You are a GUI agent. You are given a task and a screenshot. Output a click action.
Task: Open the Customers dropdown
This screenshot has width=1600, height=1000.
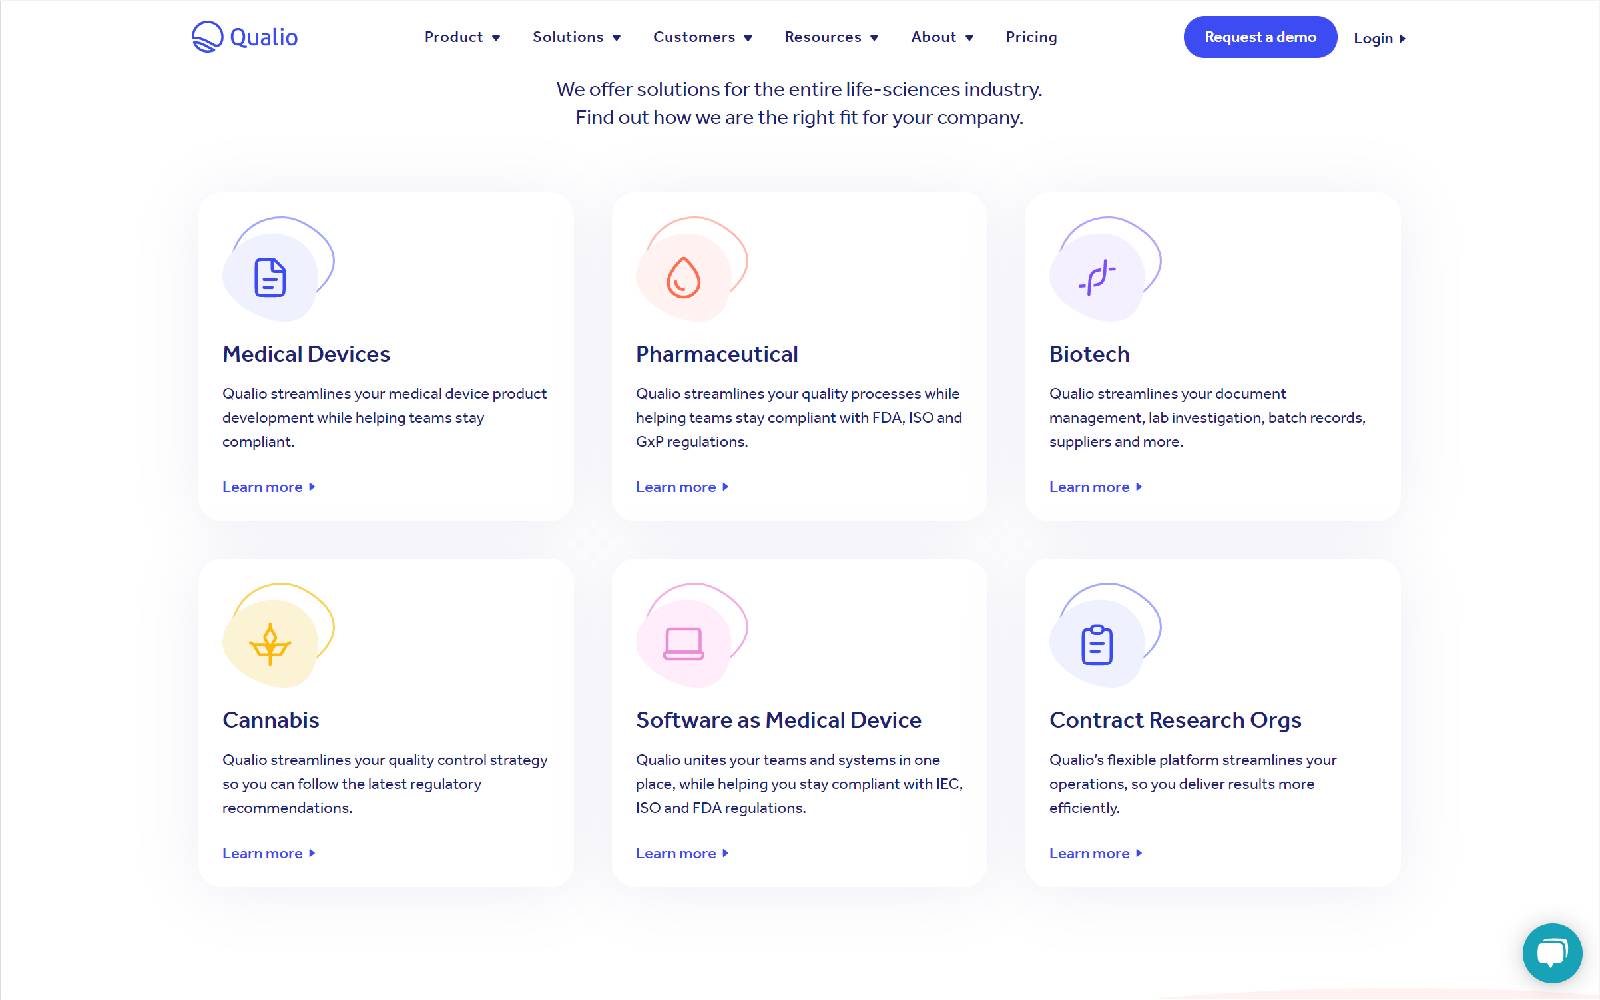[703, 37]
